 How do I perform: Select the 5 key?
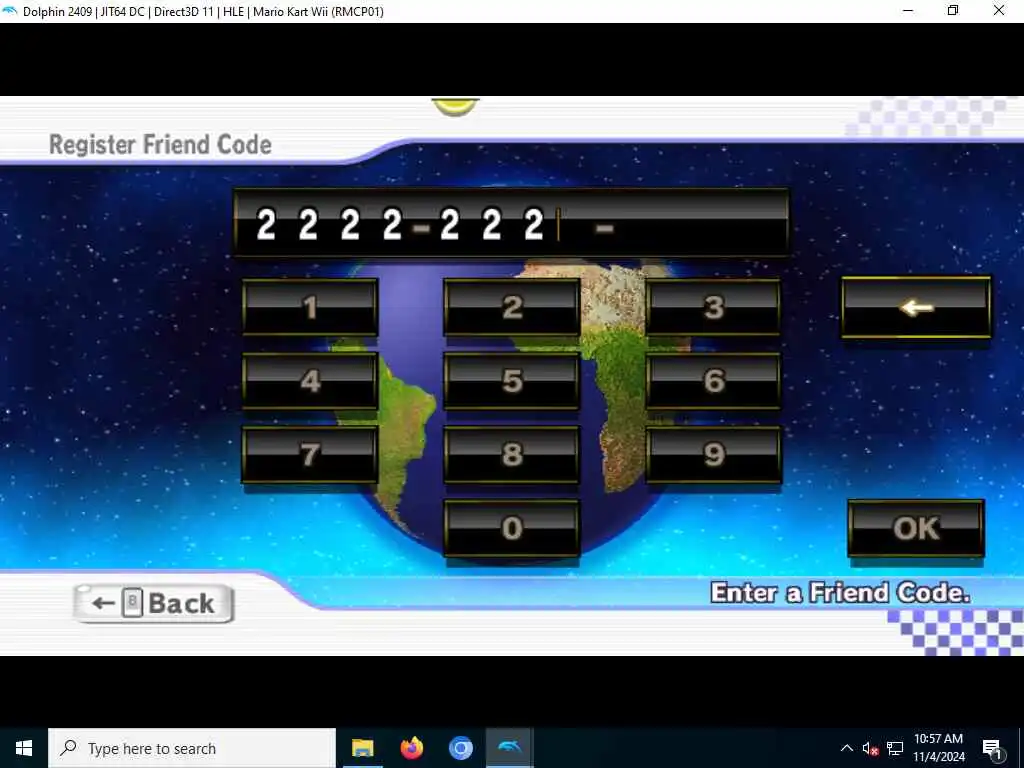tap(512, 381)
